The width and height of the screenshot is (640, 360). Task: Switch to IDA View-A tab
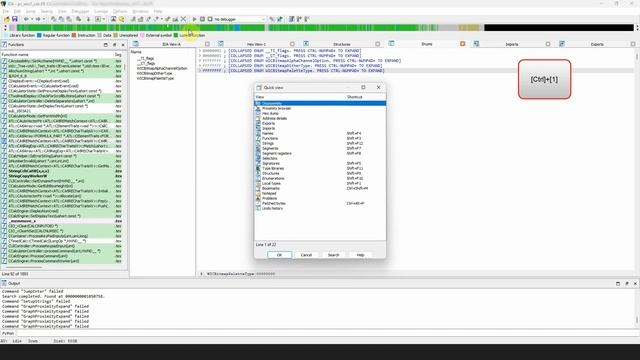tap(171, 44)
